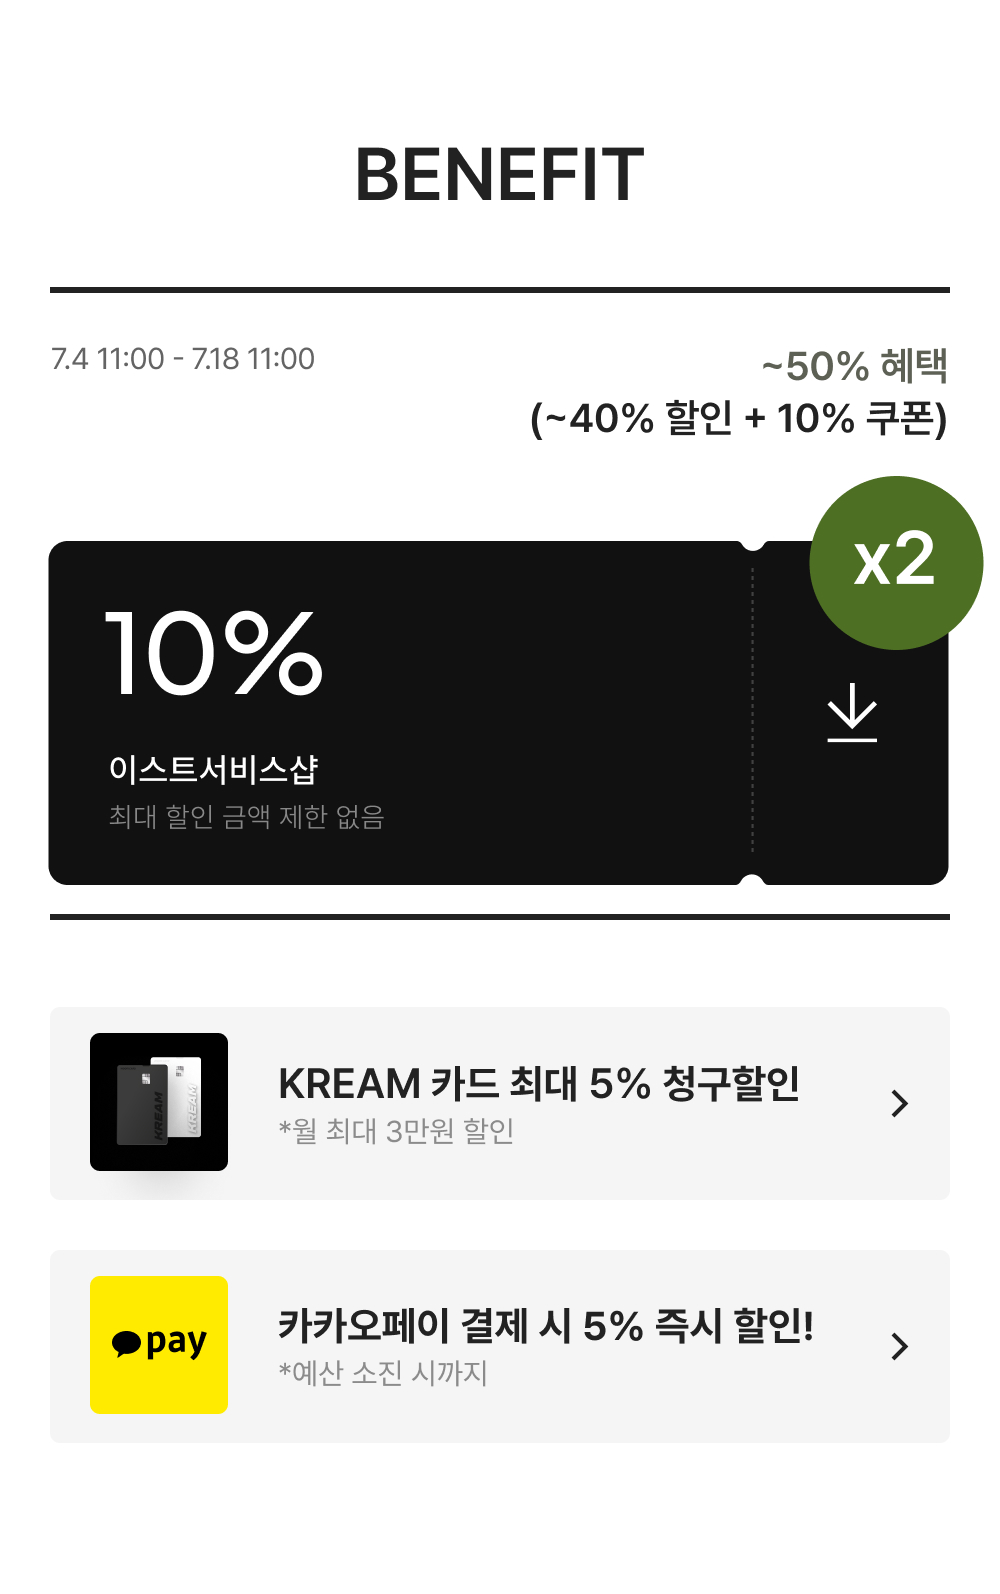The image size is (1000, 1594).
Task: Open the 카카오페이 결제 시 5% 즉시 할인 link
Action: point(545,1326)
